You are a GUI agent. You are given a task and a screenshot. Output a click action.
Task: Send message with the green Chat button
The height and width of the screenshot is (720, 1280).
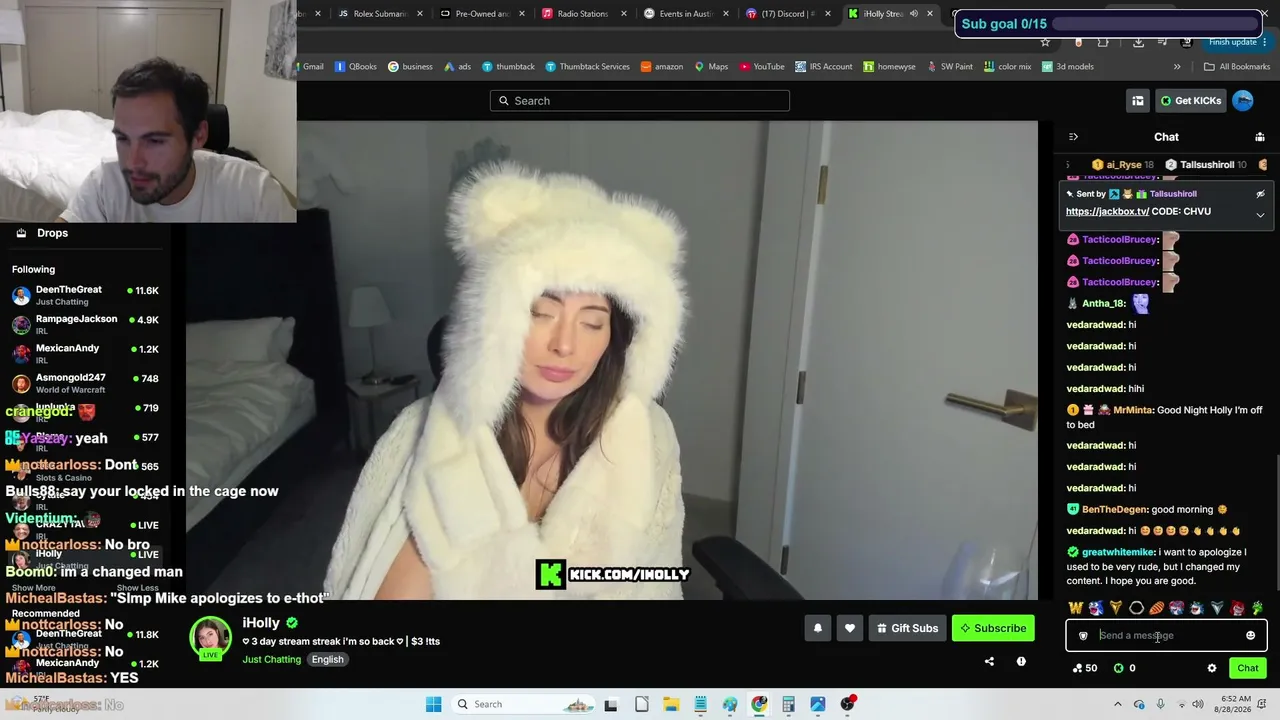pyautogui.click(x=1248, y=668)
